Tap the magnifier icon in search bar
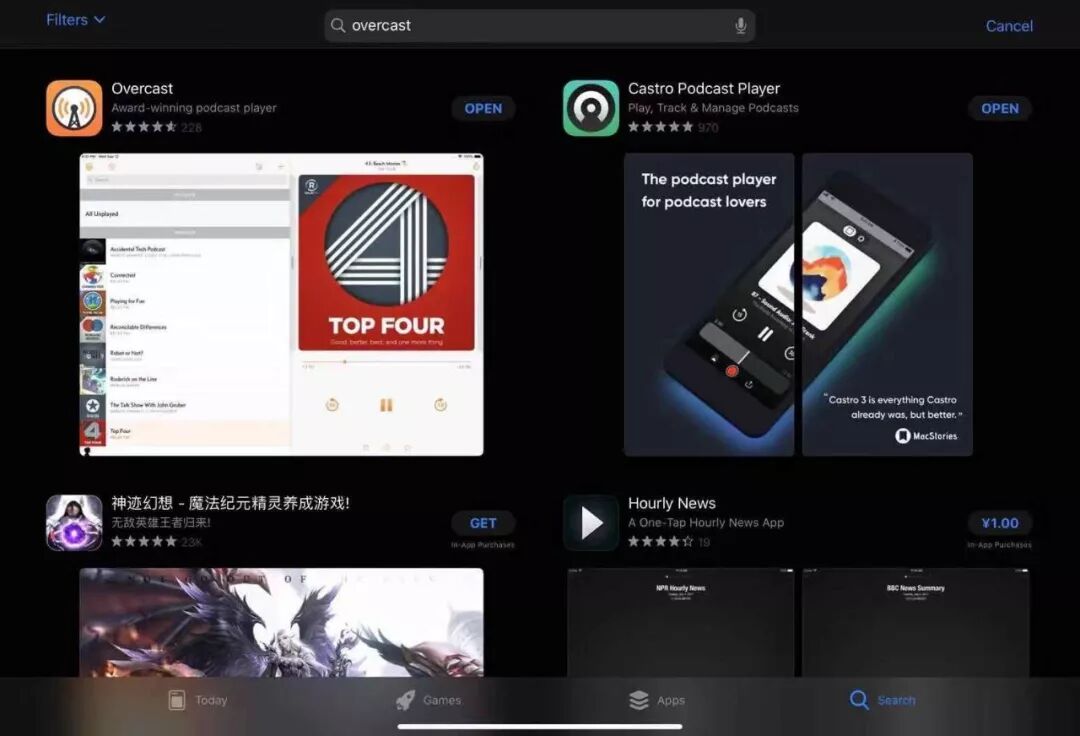This screenshot has width=1080, height=736. point(338,25)
